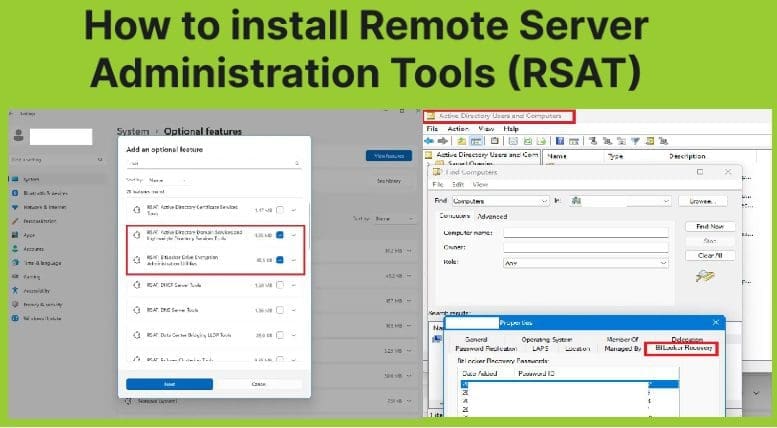Click the Find Now button

pyautogui.click(x=710, y=227)
